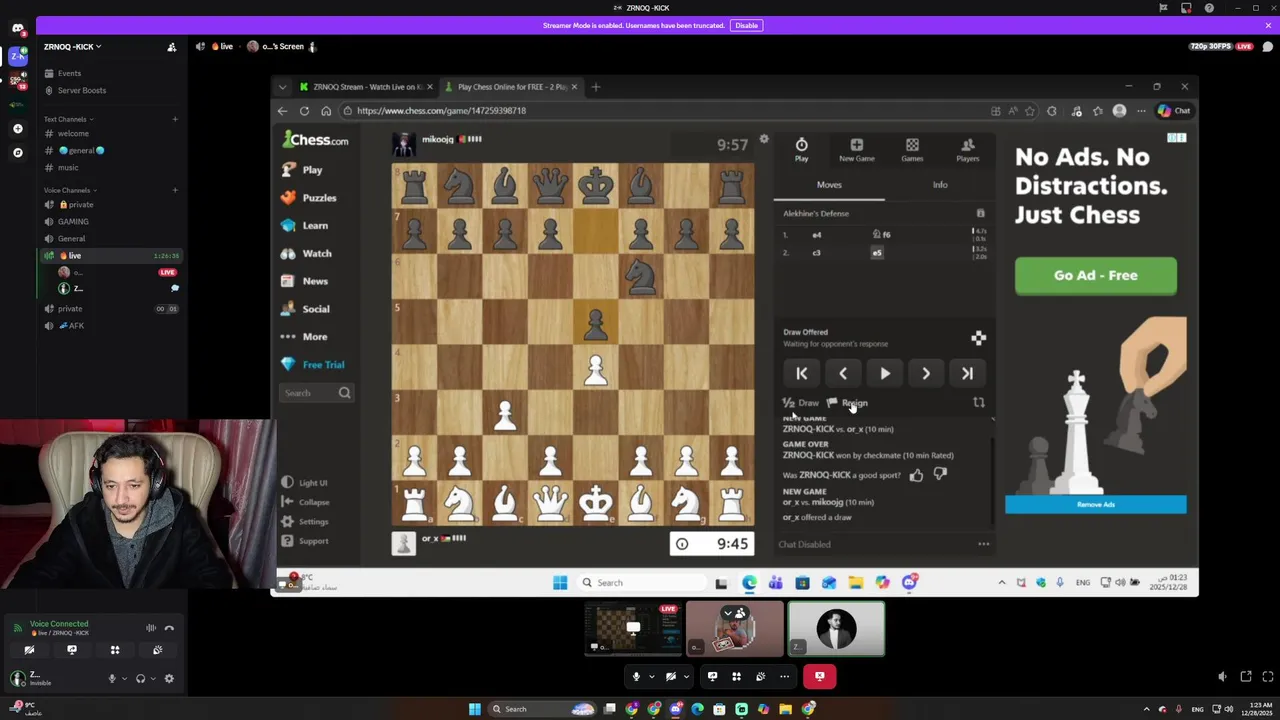Deafen with headphones icon in user panel
The width and height of the screenshot is (1280, 720).
[140, 678]
